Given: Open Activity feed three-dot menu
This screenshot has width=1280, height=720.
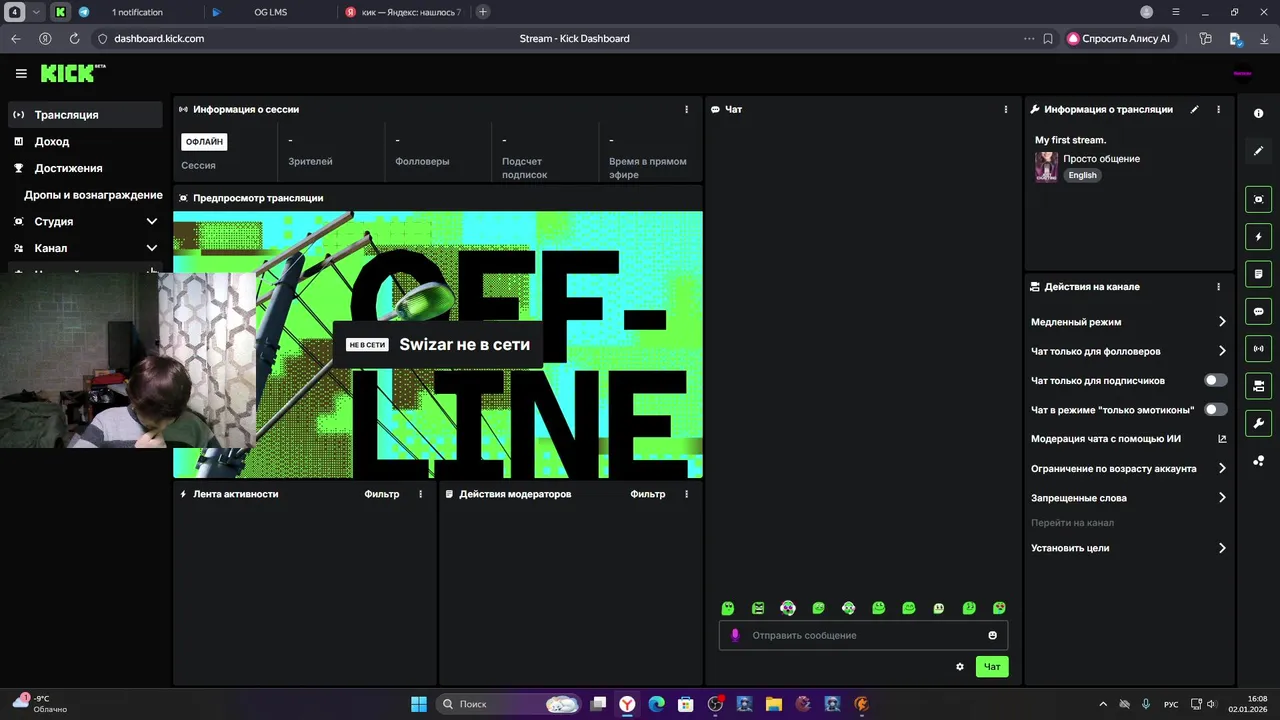Looking at the screenshot, I should coord(420,494).
